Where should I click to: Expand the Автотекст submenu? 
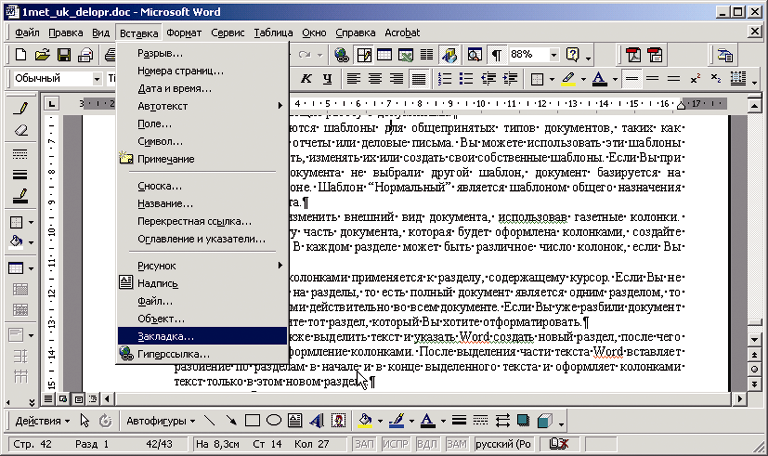tap(202, 106)
